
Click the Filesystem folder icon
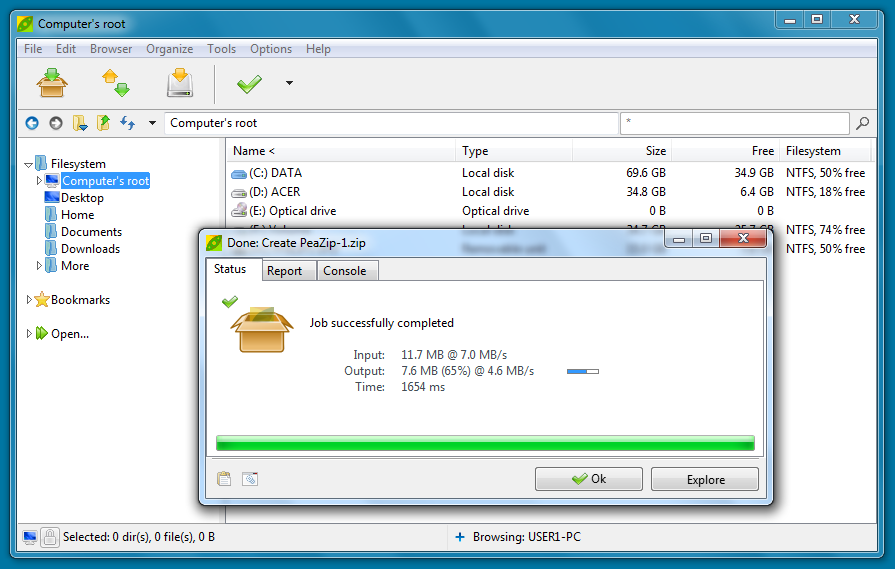[x=41, y=164]
